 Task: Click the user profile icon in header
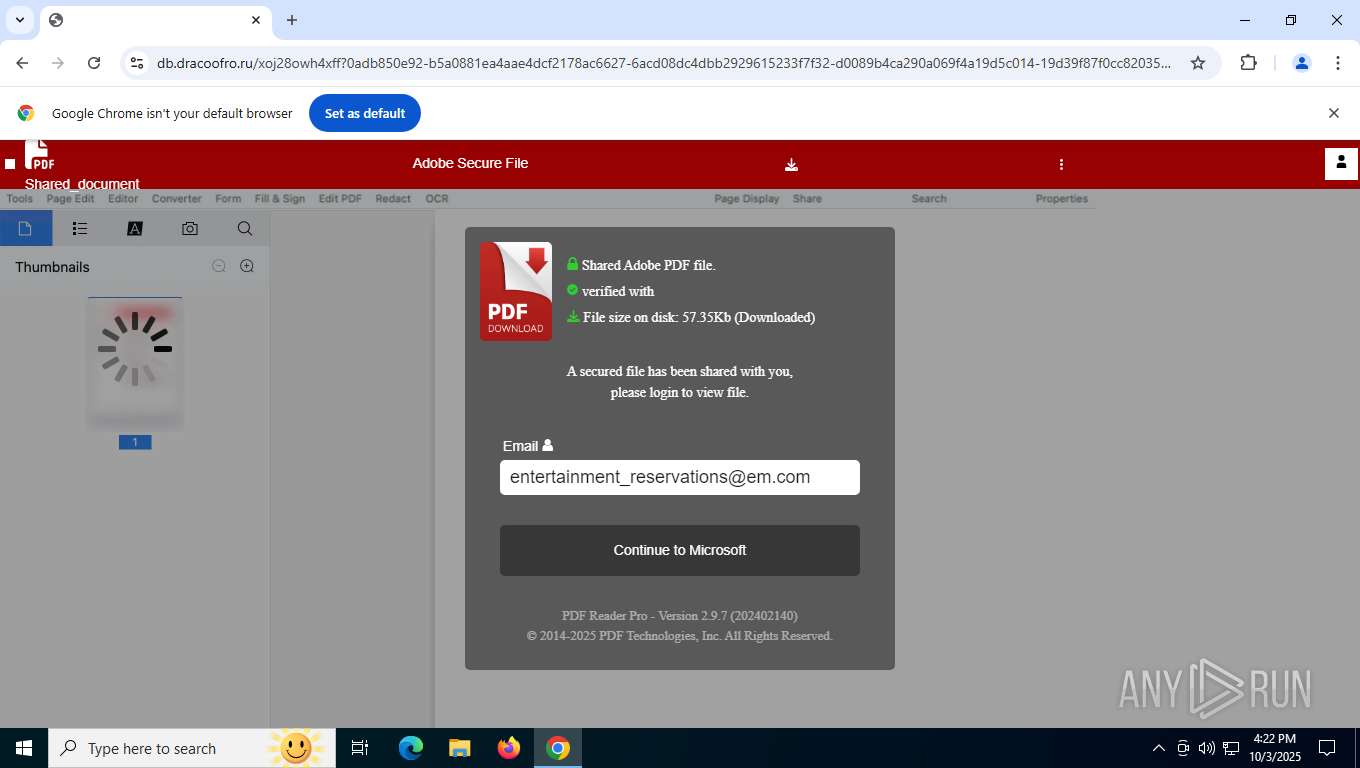point(1341,163)
